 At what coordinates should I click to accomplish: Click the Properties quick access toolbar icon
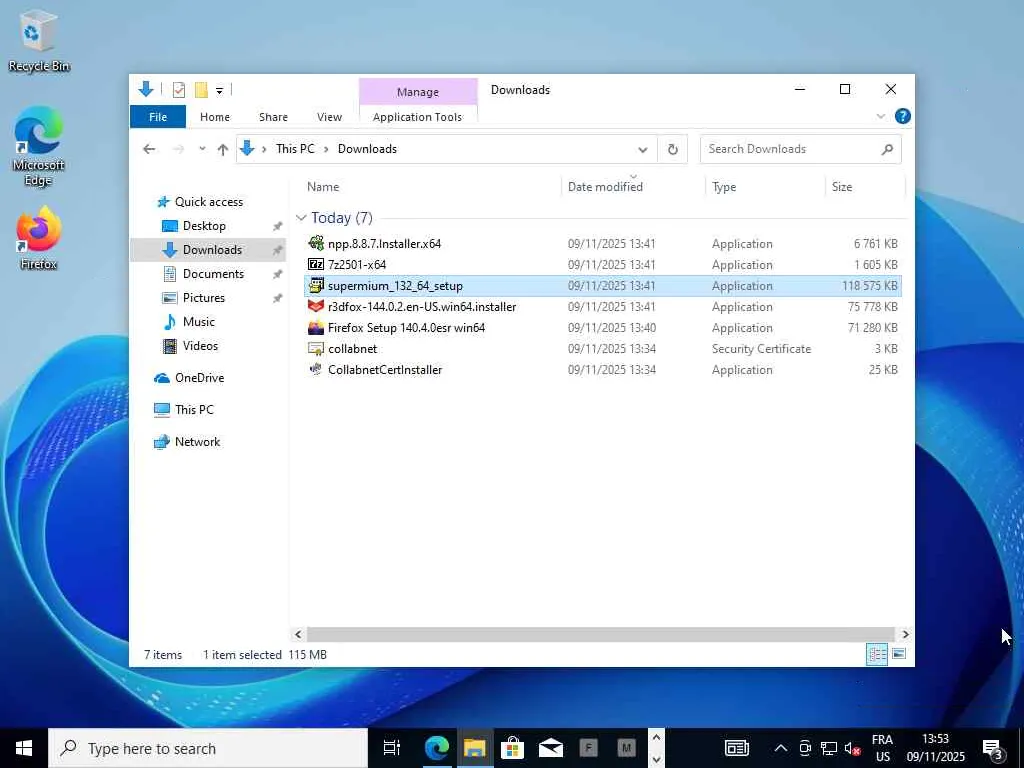pos(178,89)
